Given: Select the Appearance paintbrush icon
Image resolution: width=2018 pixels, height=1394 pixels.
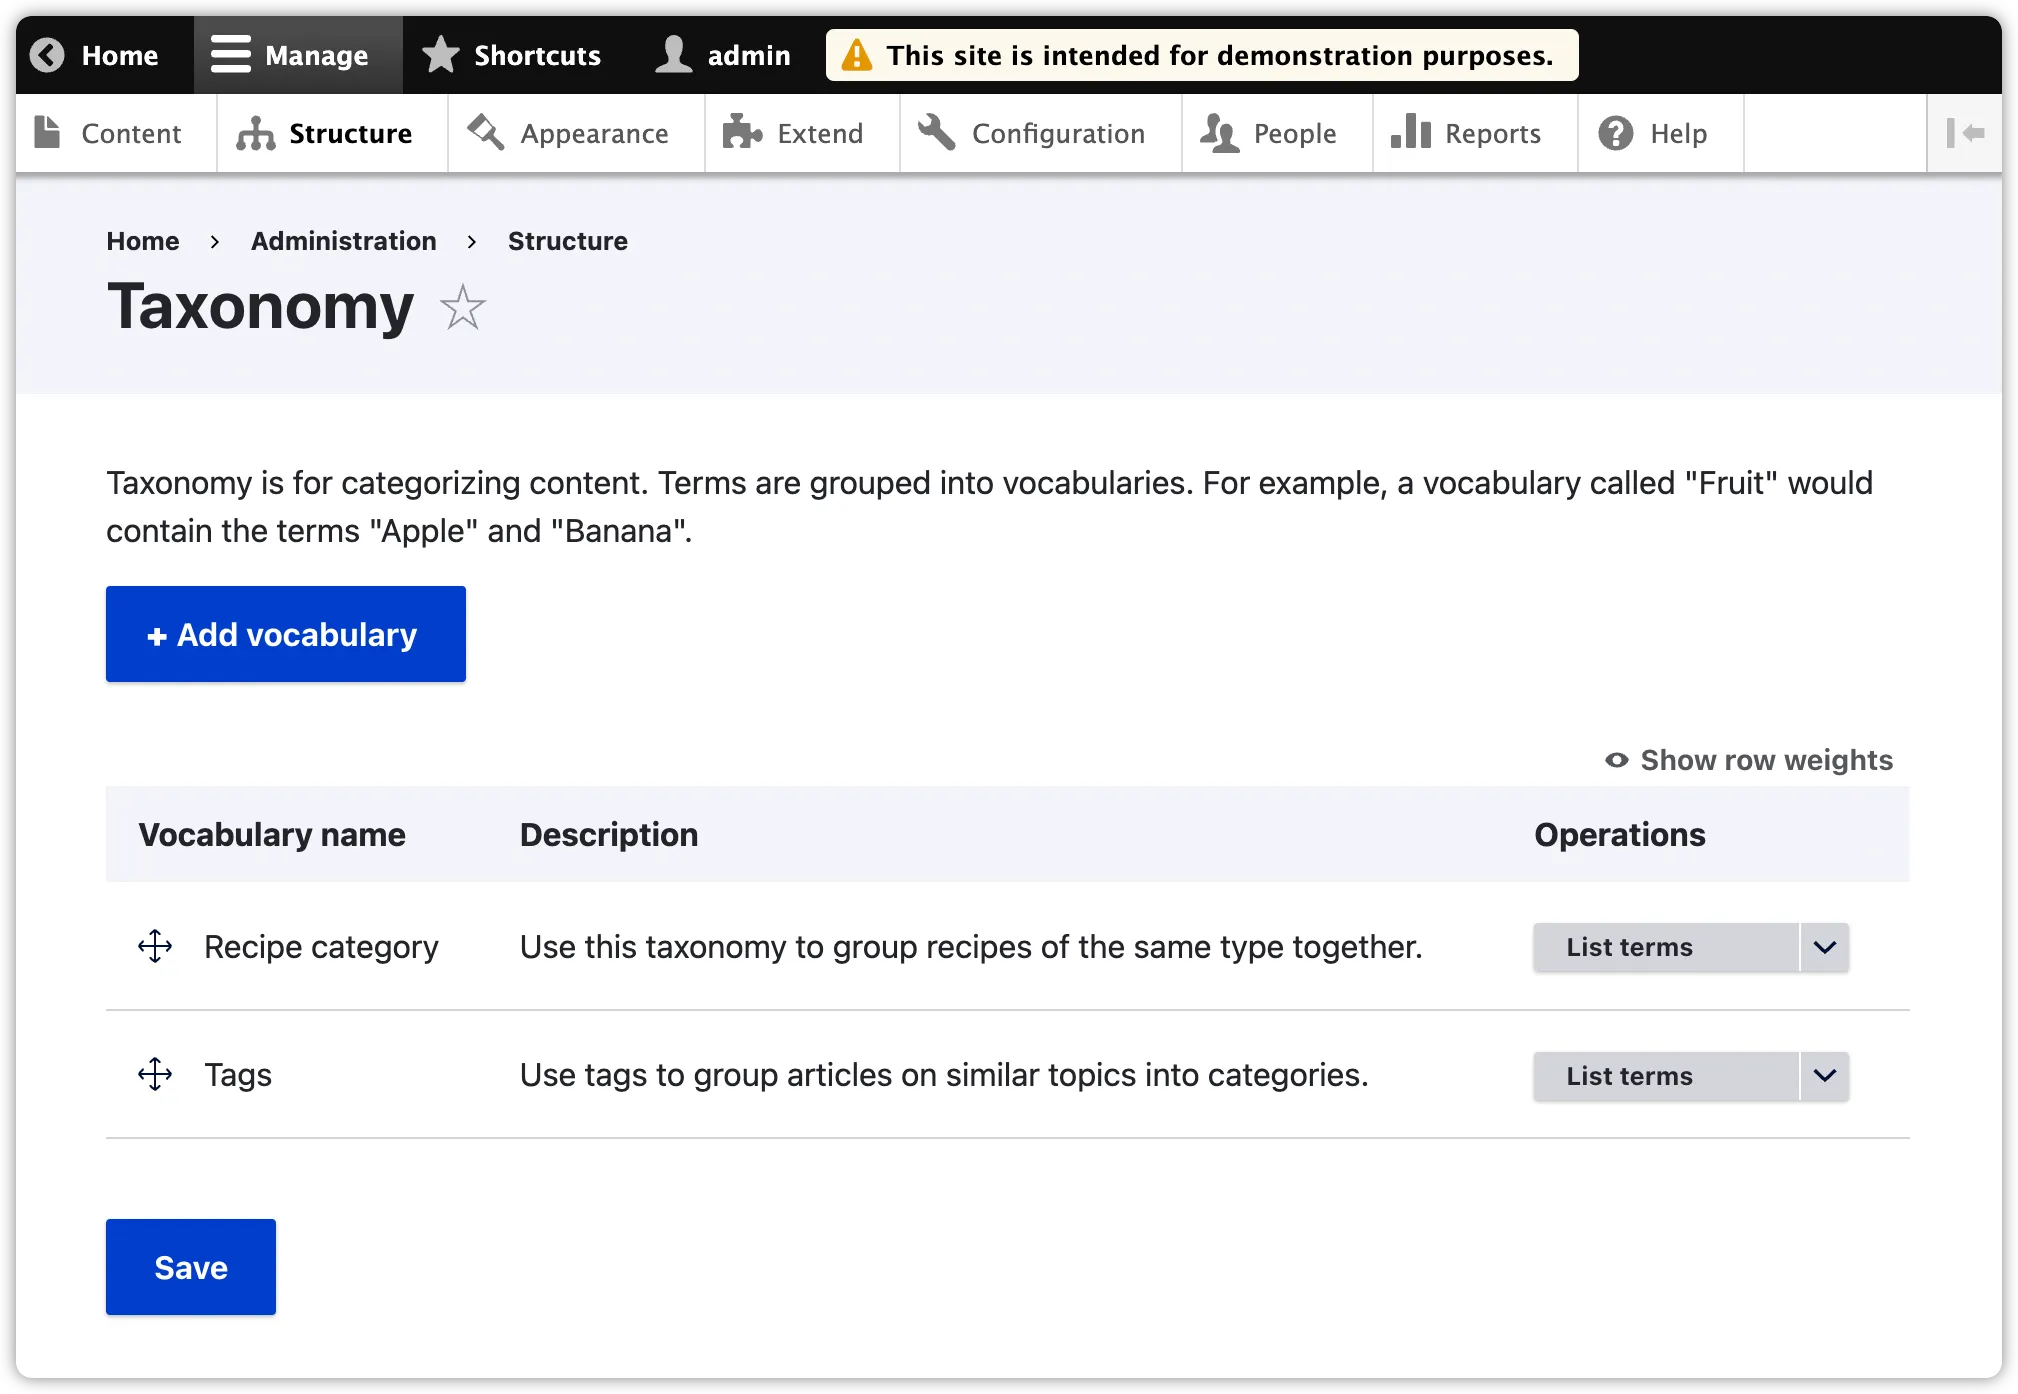Looking at the screenshot, I should tap(485, 133).
